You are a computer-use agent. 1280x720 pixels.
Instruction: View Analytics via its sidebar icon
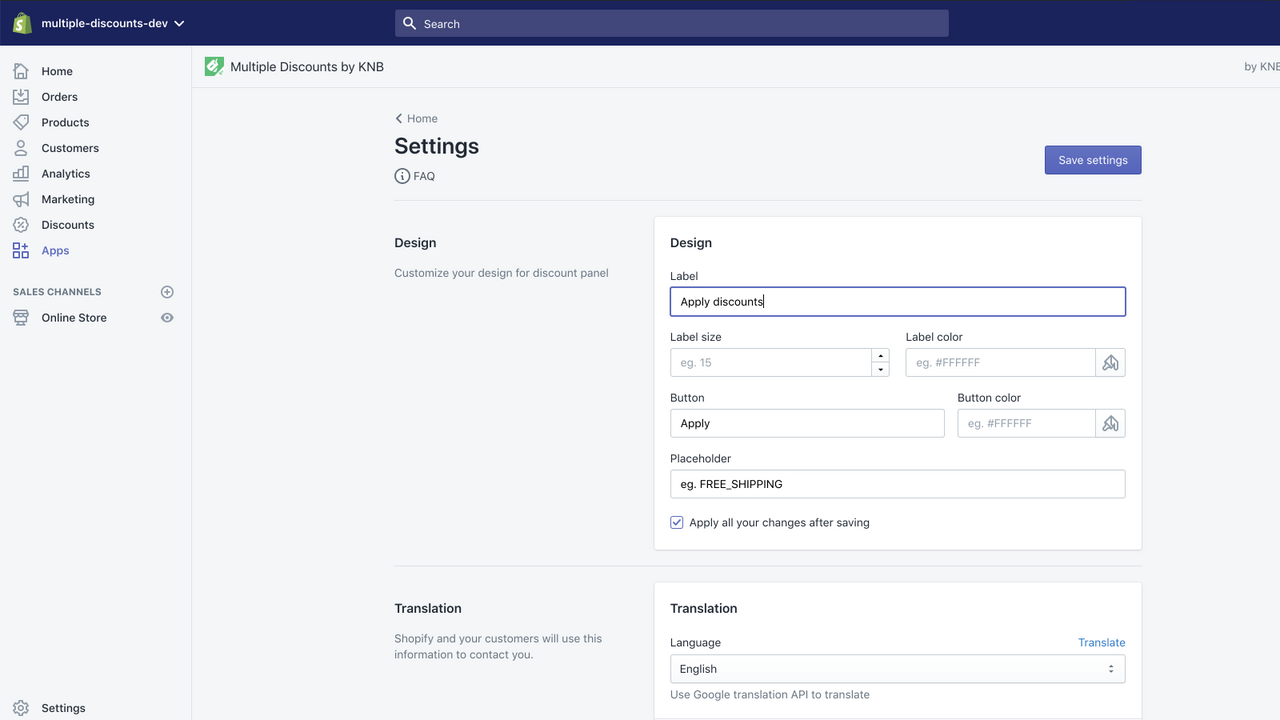tap(22, 173)
